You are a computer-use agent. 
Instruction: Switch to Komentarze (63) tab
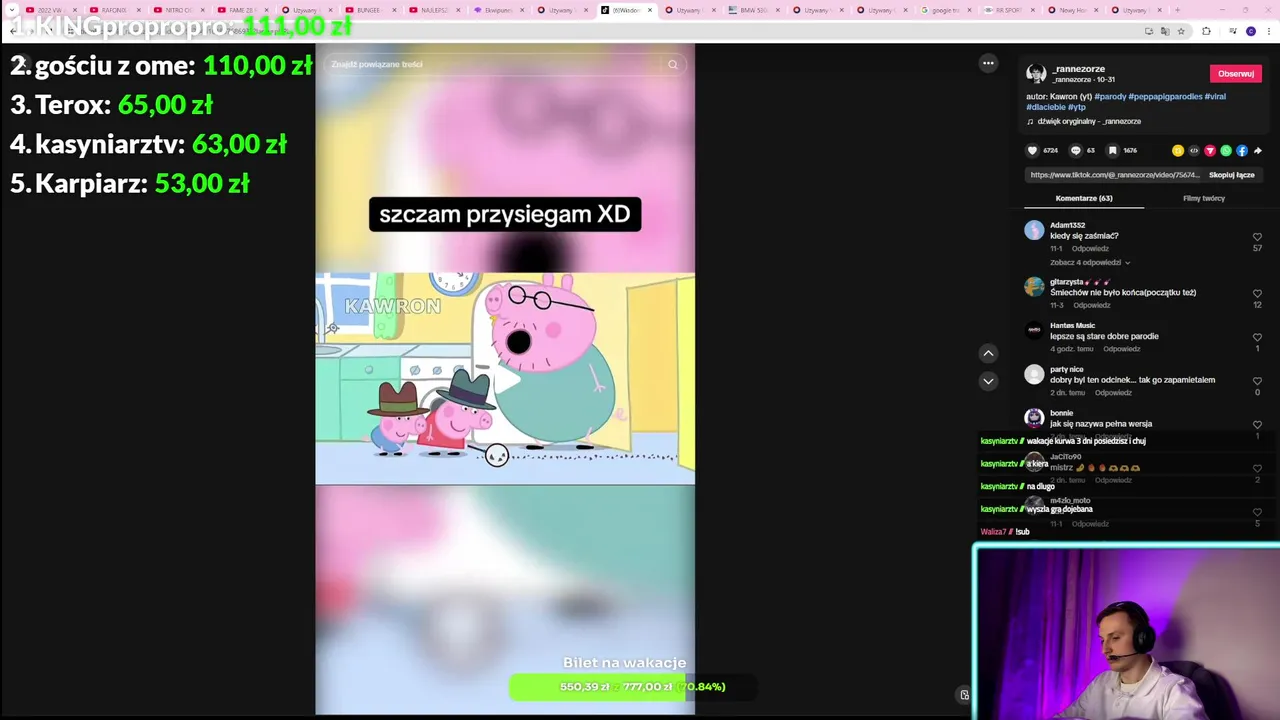pos(1084,198)
